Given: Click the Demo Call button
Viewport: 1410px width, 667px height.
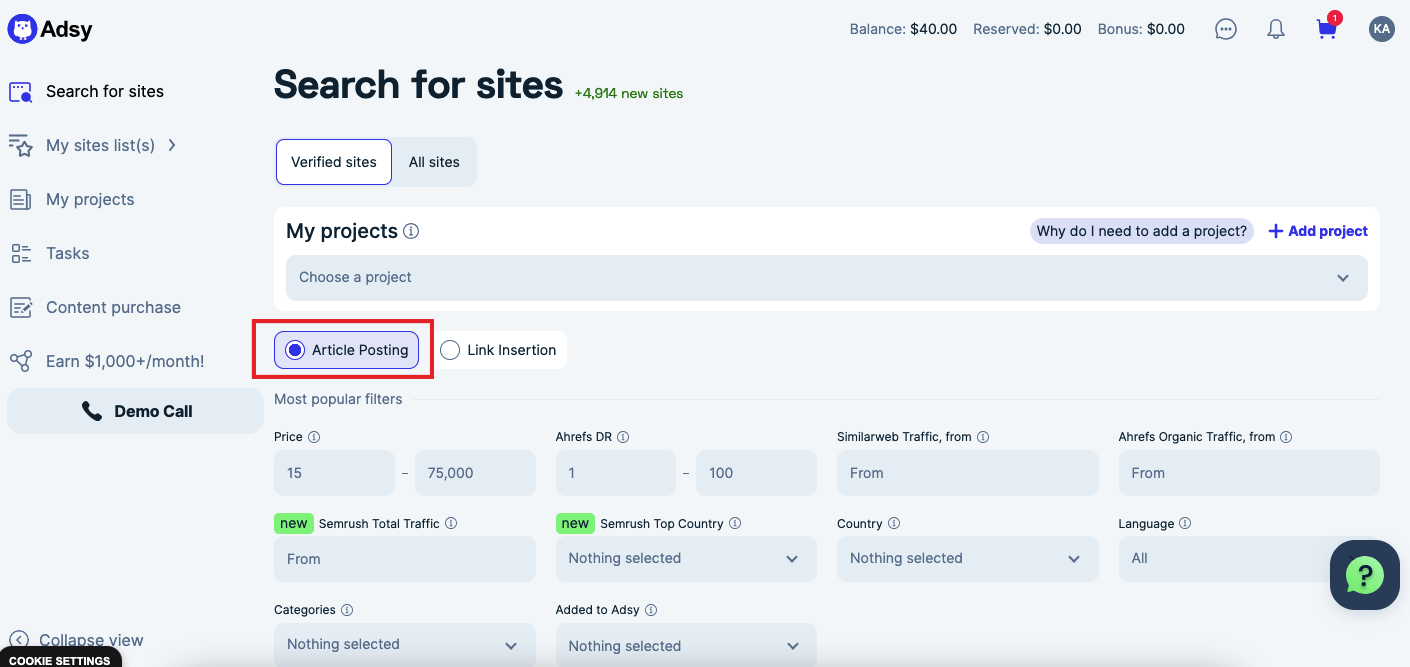Looking at the screenshot, I should 136,411.
